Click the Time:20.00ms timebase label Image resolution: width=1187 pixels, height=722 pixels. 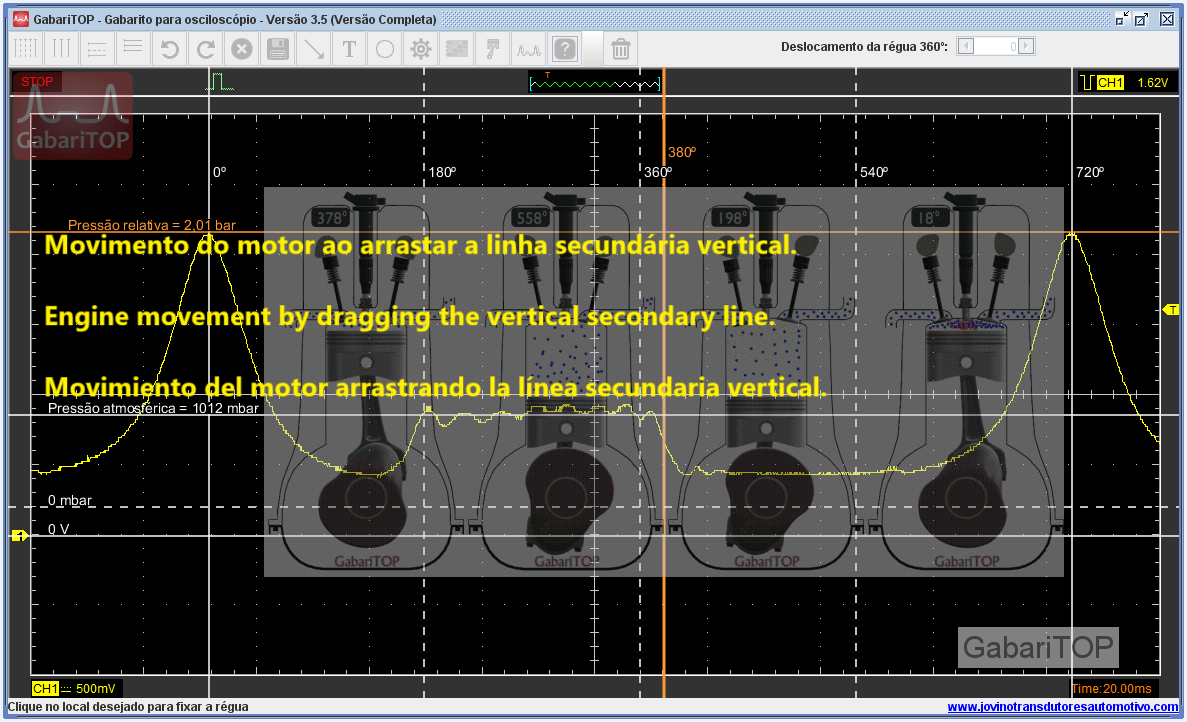coord(1111,689)
